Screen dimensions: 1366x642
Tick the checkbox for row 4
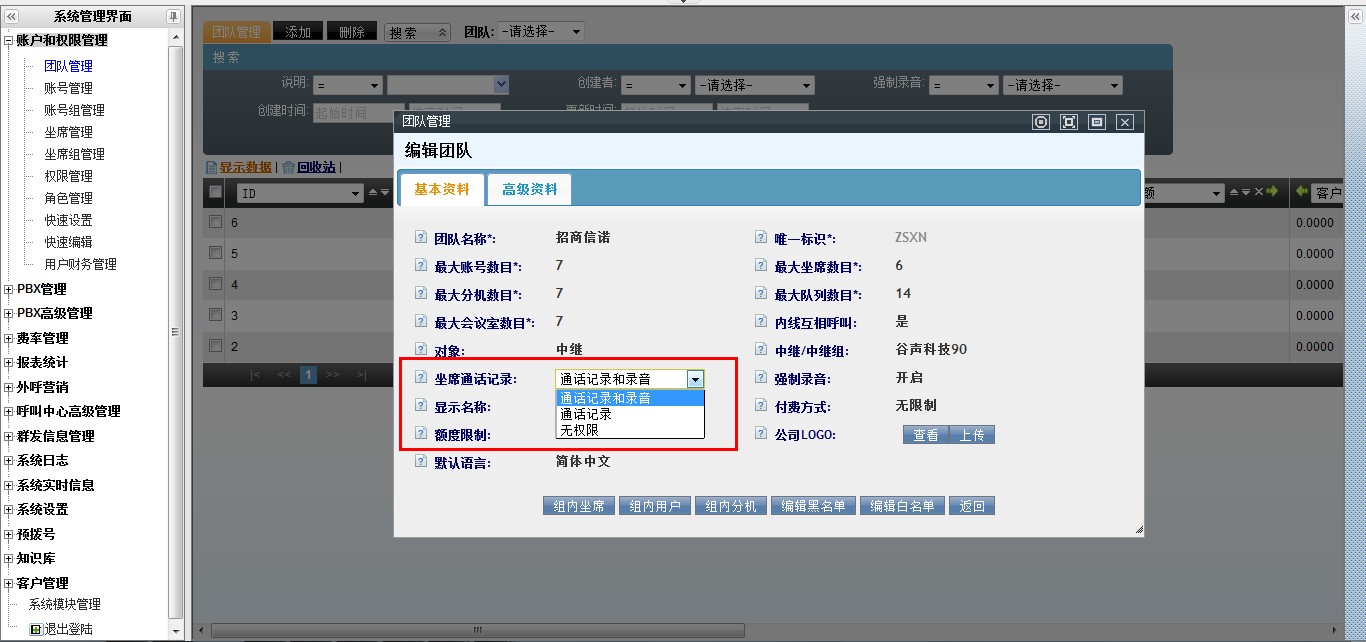215,284
